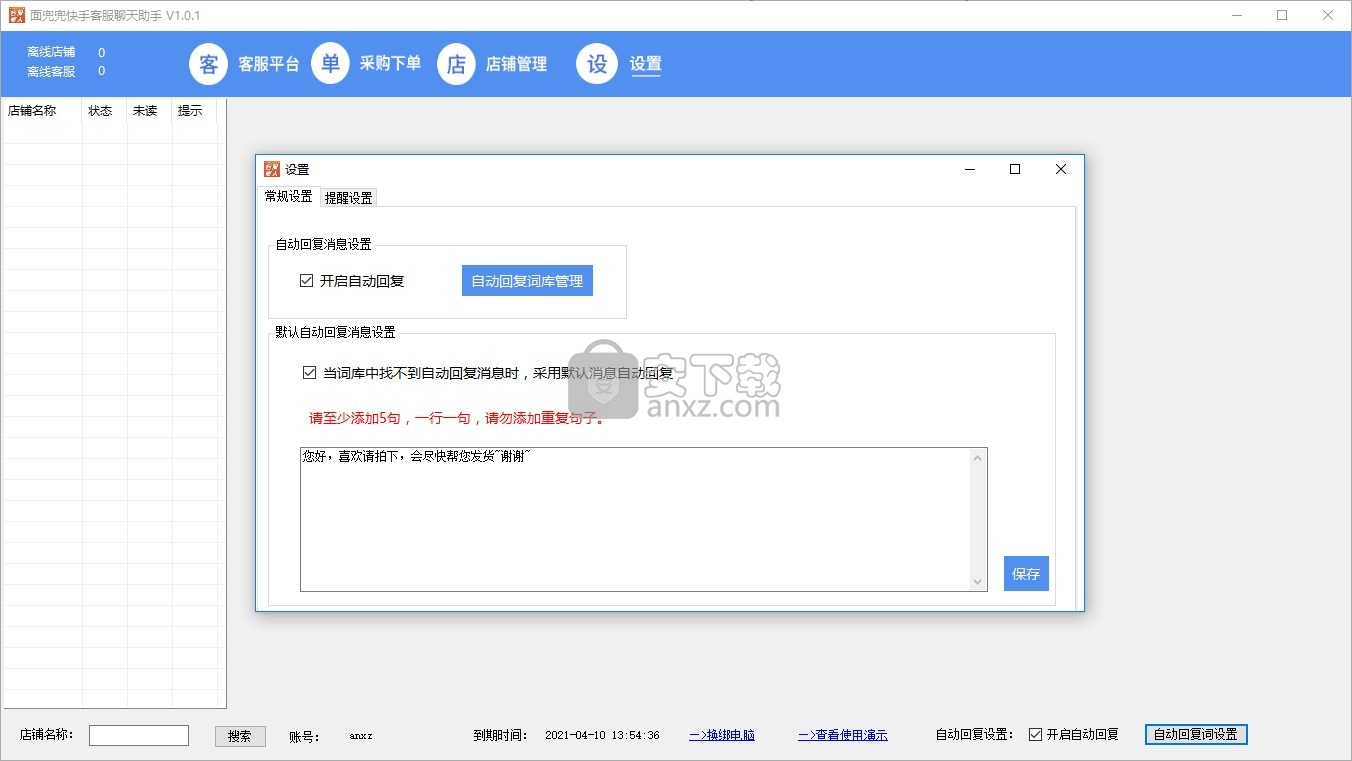Focus the 店铺名称 search input field
Screen dimensions: 1352x761
(x=139, y=735)
